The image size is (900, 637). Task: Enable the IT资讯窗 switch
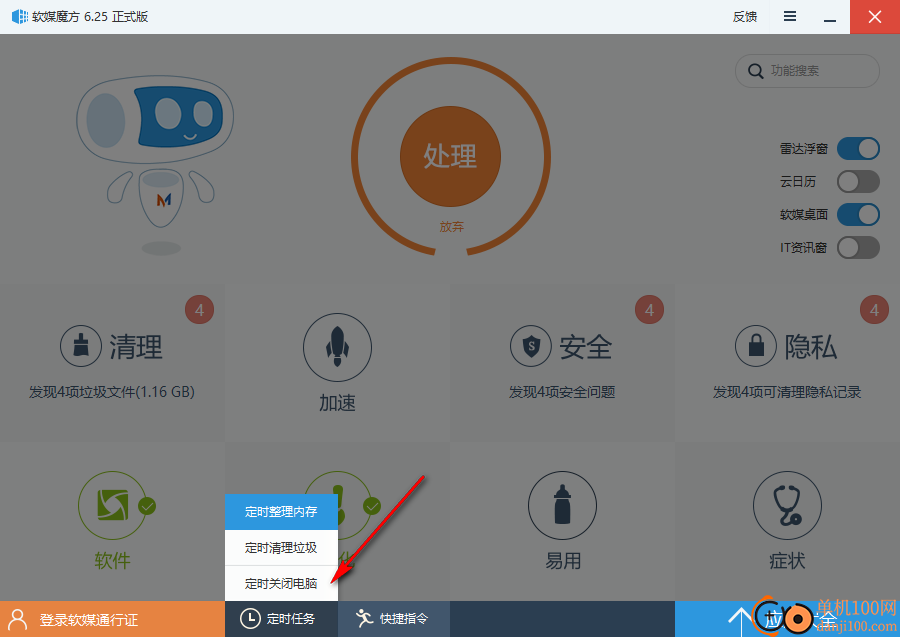click(858, 248)
